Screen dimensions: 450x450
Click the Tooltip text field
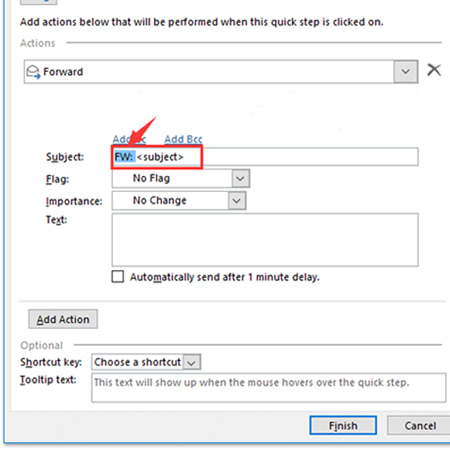click(268, 388)
